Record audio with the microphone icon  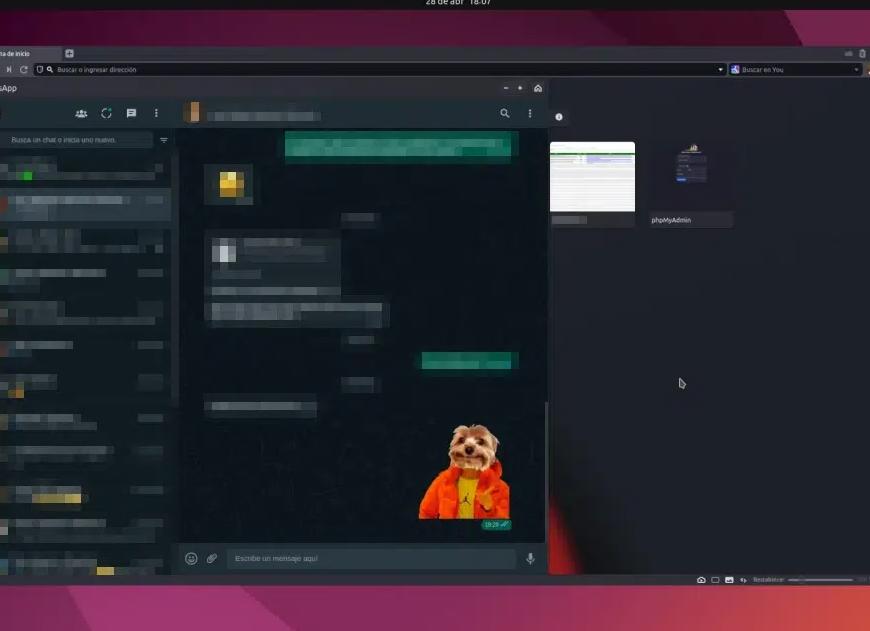tap(530, 558)
